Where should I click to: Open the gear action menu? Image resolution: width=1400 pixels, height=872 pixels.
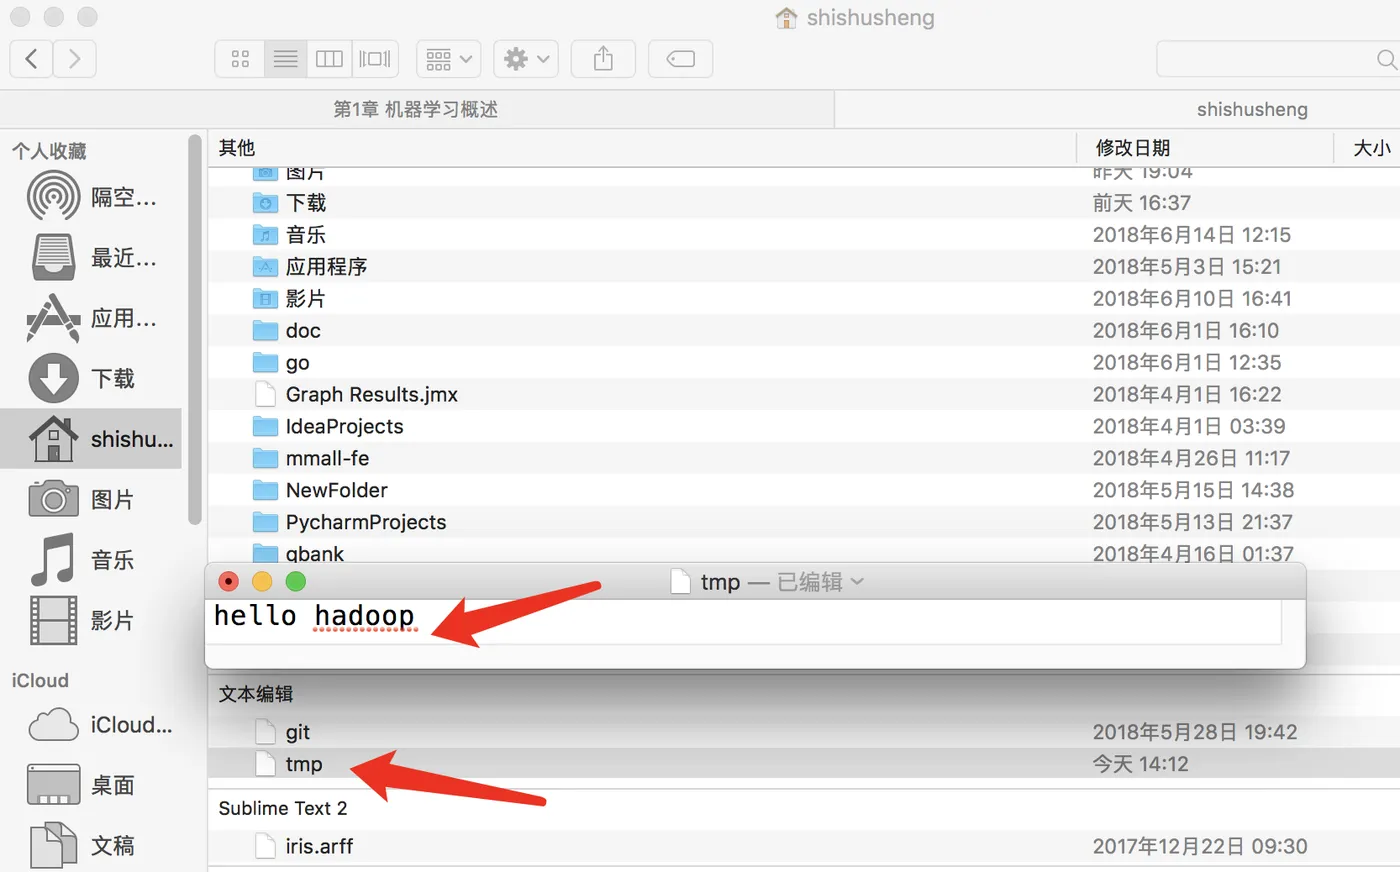click(x=527, y=59)
